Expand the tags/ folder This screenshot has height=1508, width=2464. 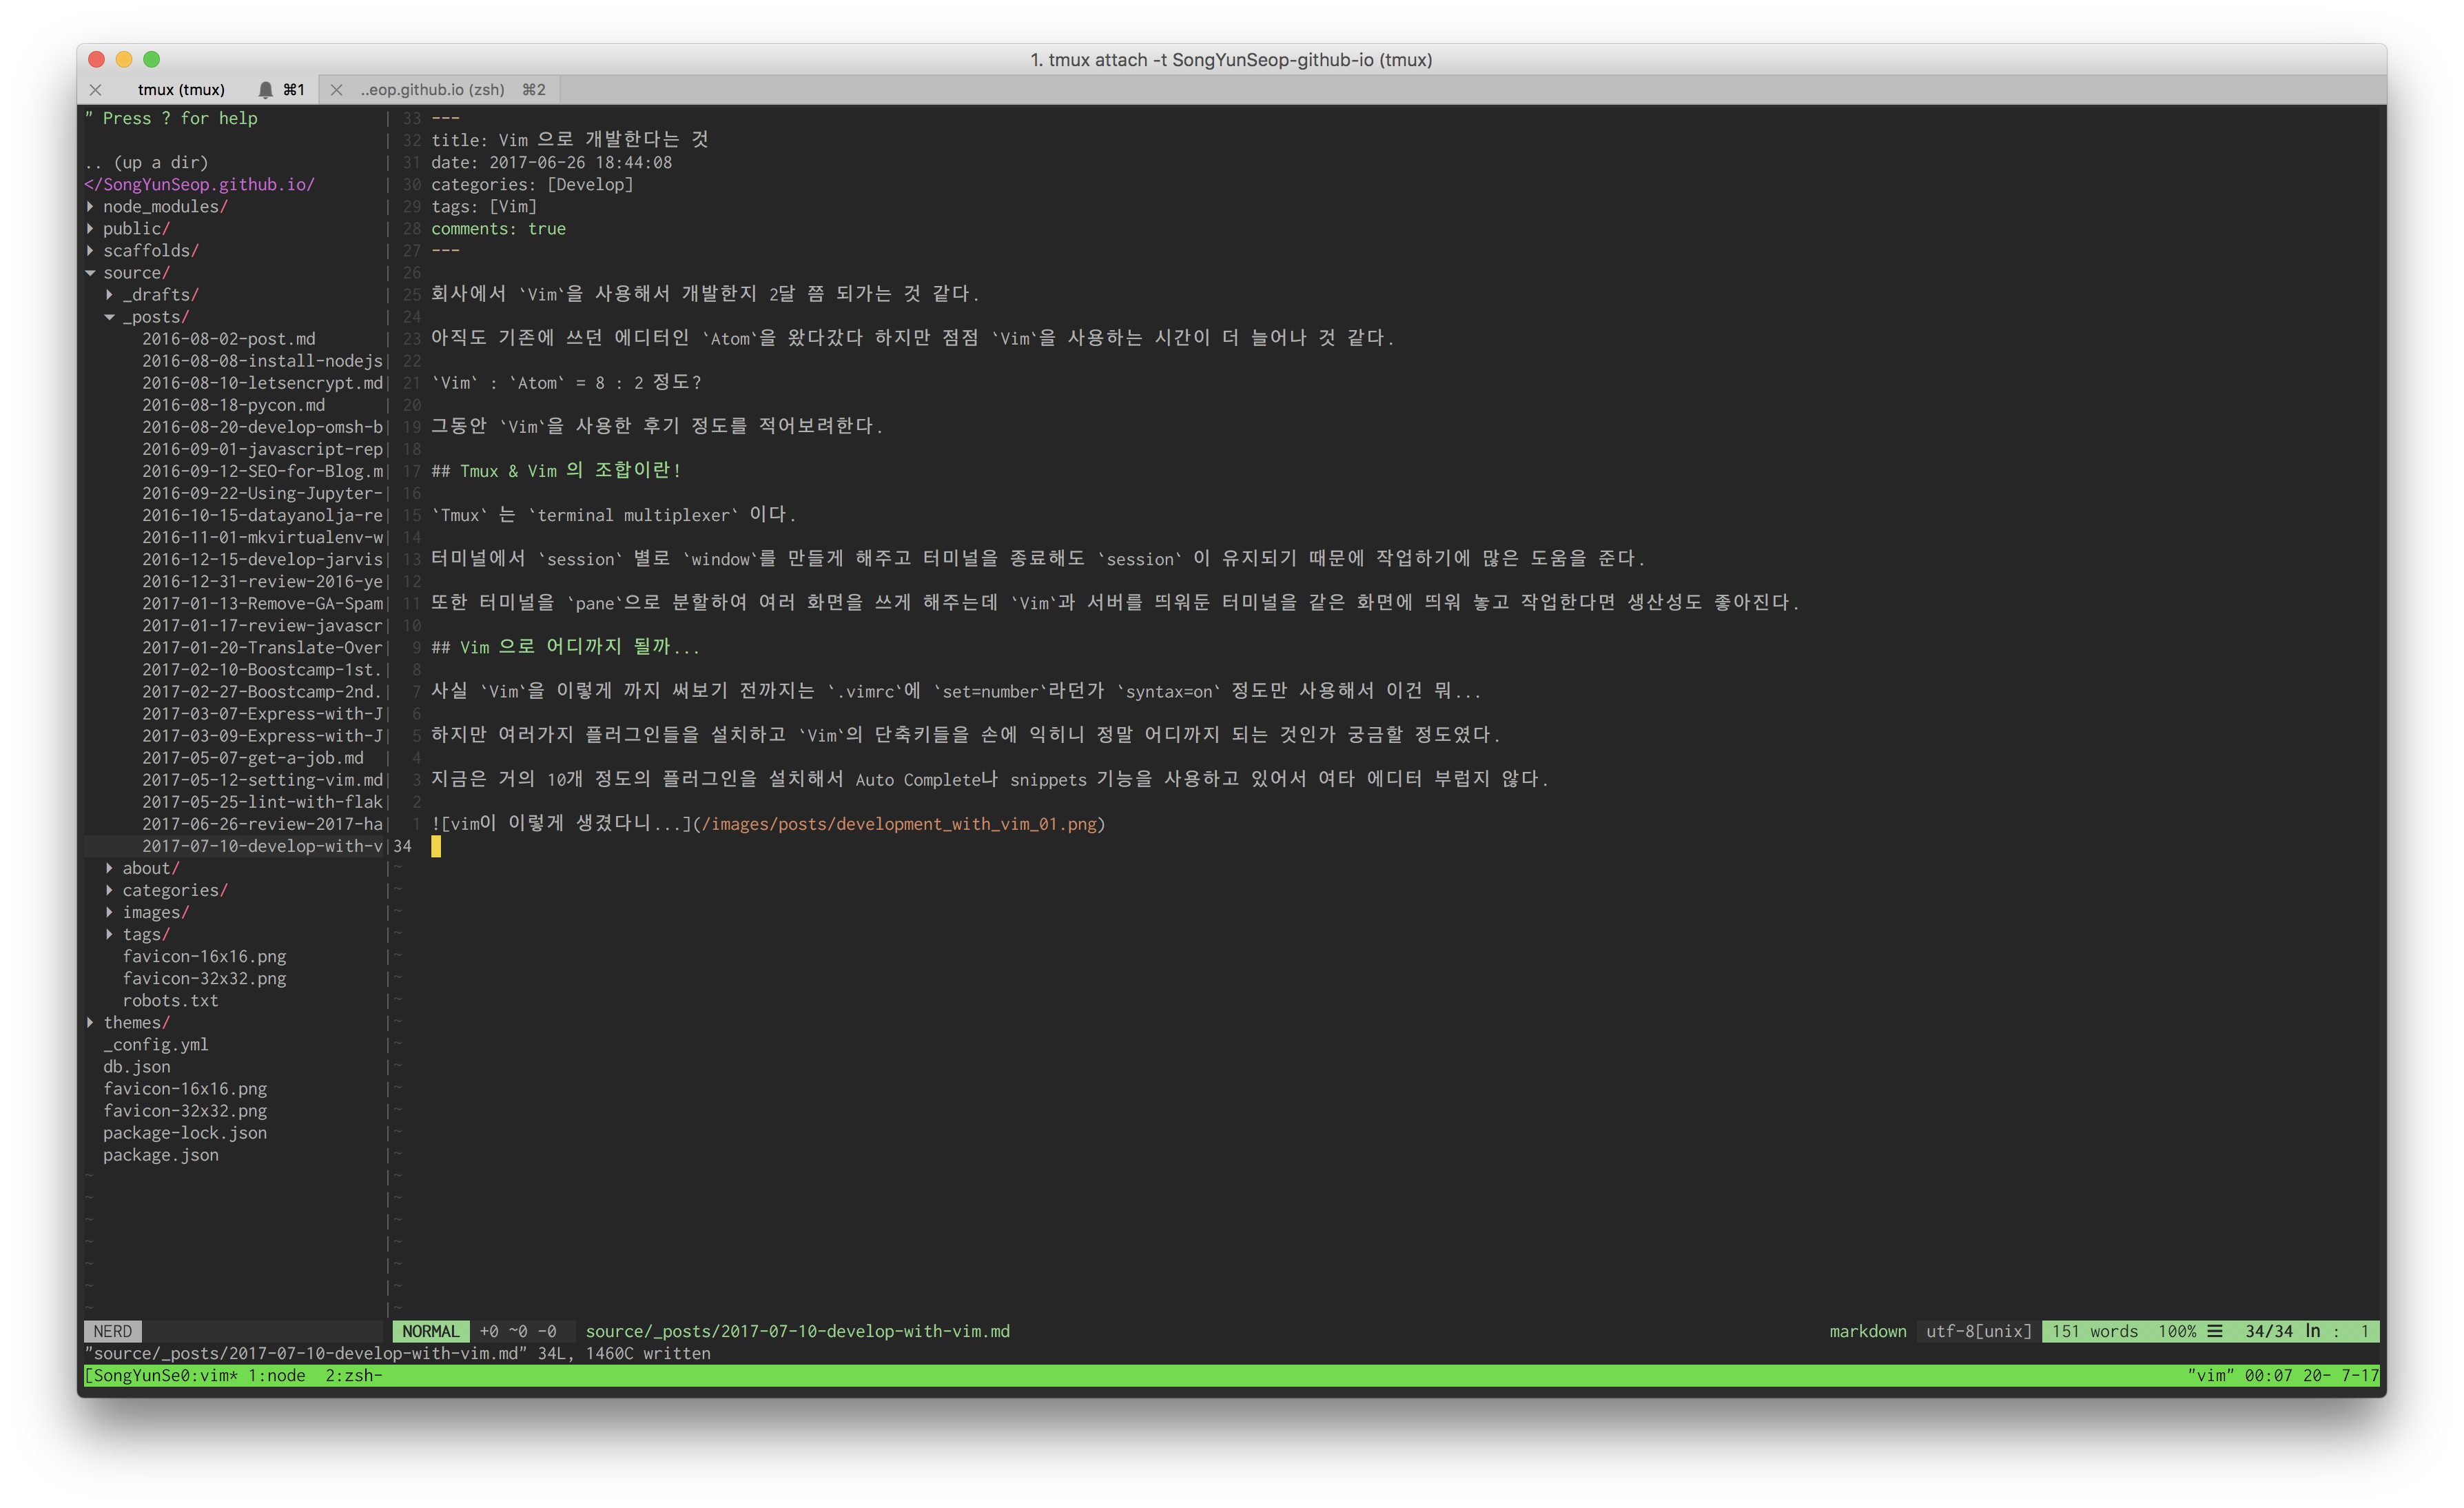[x=109, y=934]
